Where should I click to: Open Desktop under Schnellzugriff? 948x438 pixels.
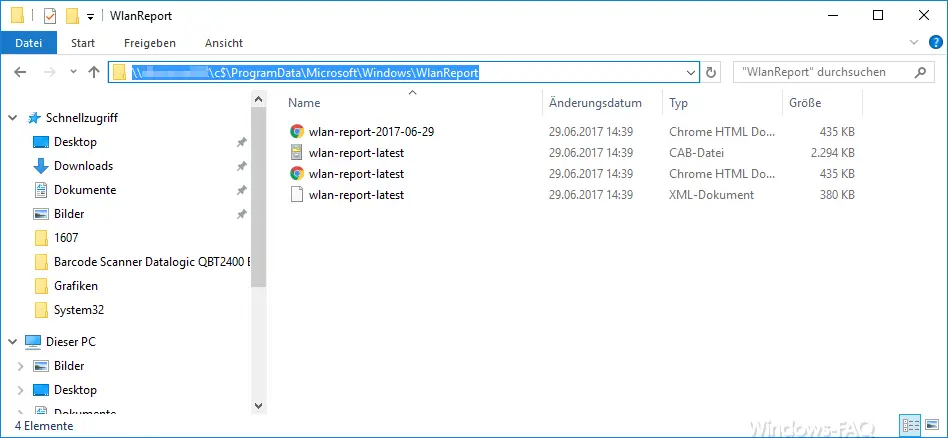tap(75, 142)
